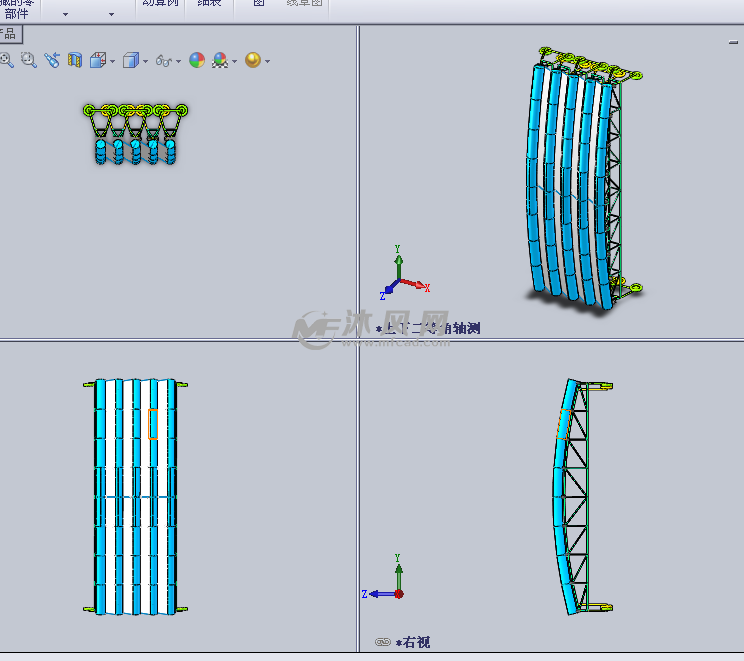Viewport: 744px width, 661px height.
Task: Expand the View Orientation dropdown arrow
Action: tap(112, 61)
